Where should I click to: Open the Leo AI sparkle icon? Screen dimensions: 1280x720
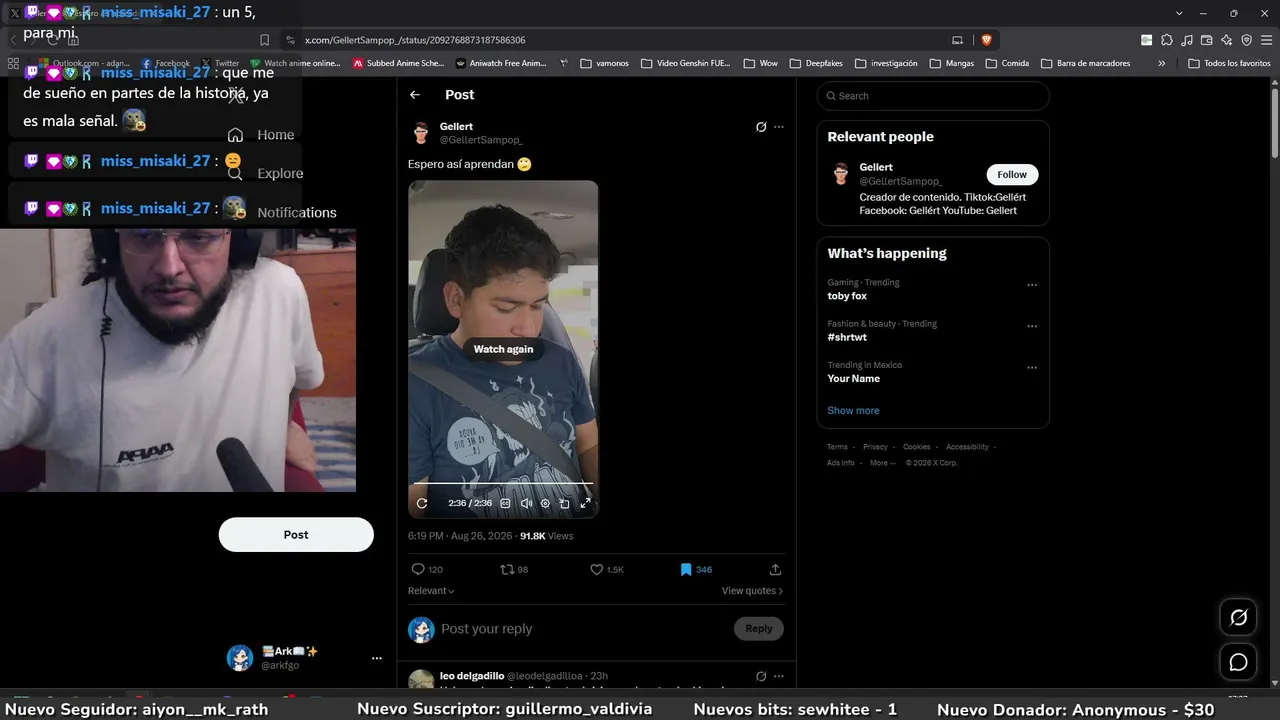pos(1226,40)
